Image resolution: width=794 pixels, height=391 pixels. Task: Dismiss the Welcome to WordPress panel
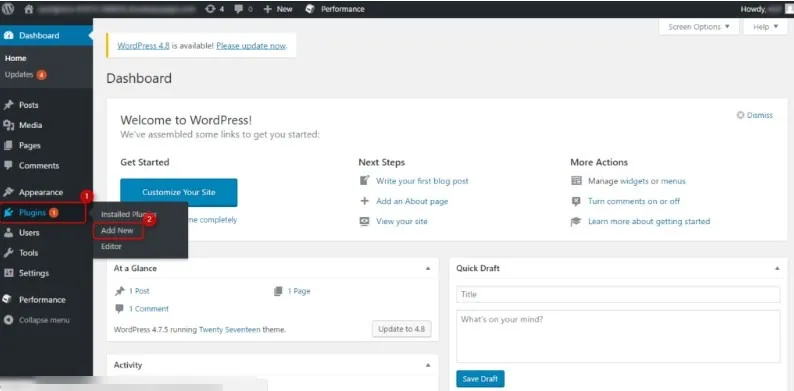coord(755,115)
